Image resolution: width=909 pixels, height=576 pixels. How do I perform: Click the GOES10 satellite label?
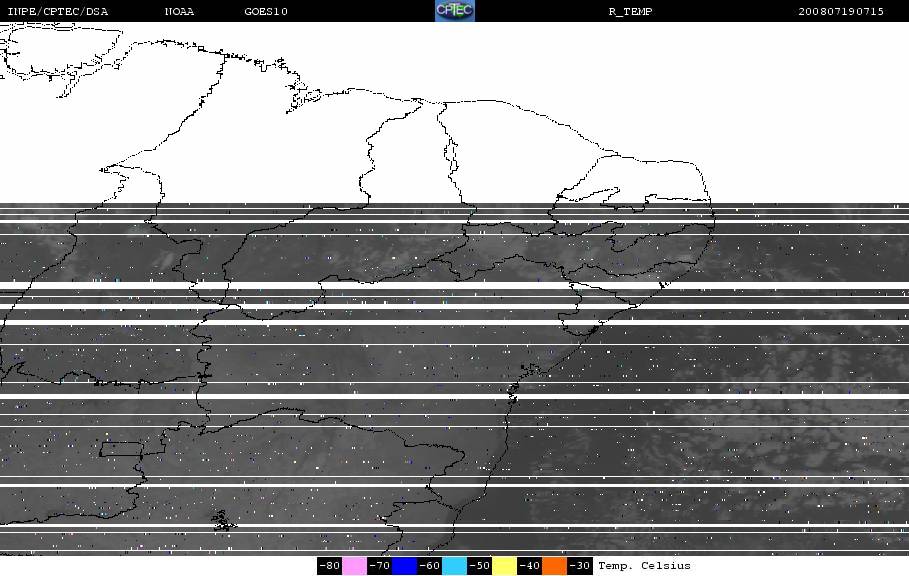pyautogui.click(x=266, y=12)
